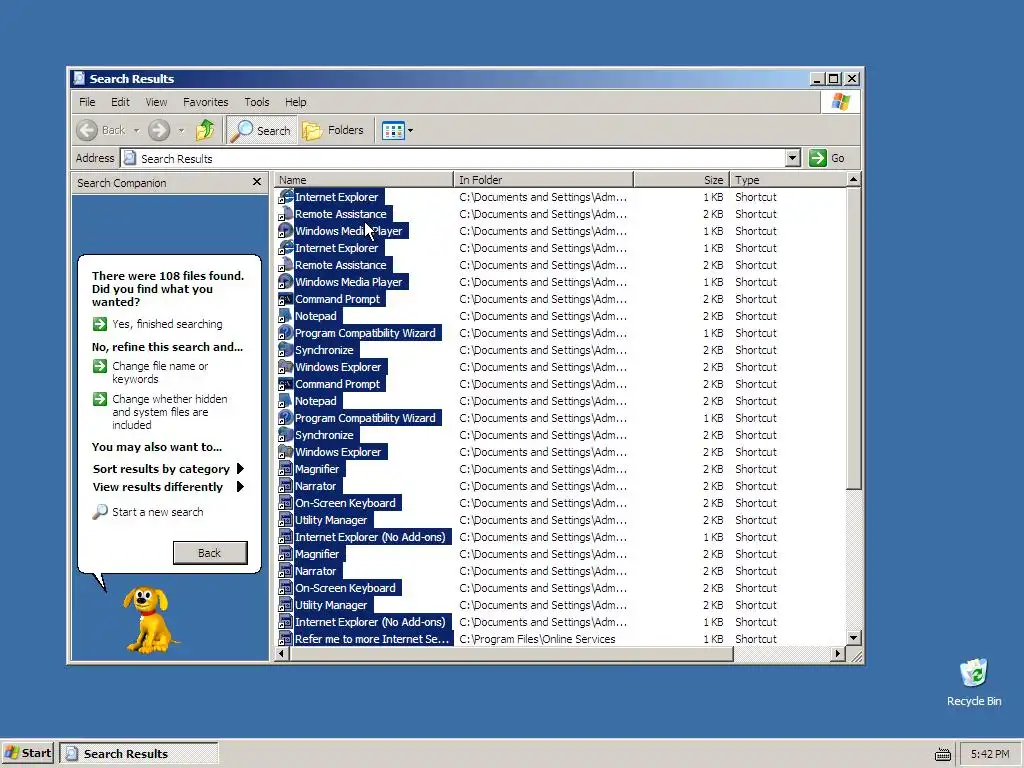1024x768 pixels.
Task: Close the Search Companion pane
Action: coord(257,182)
